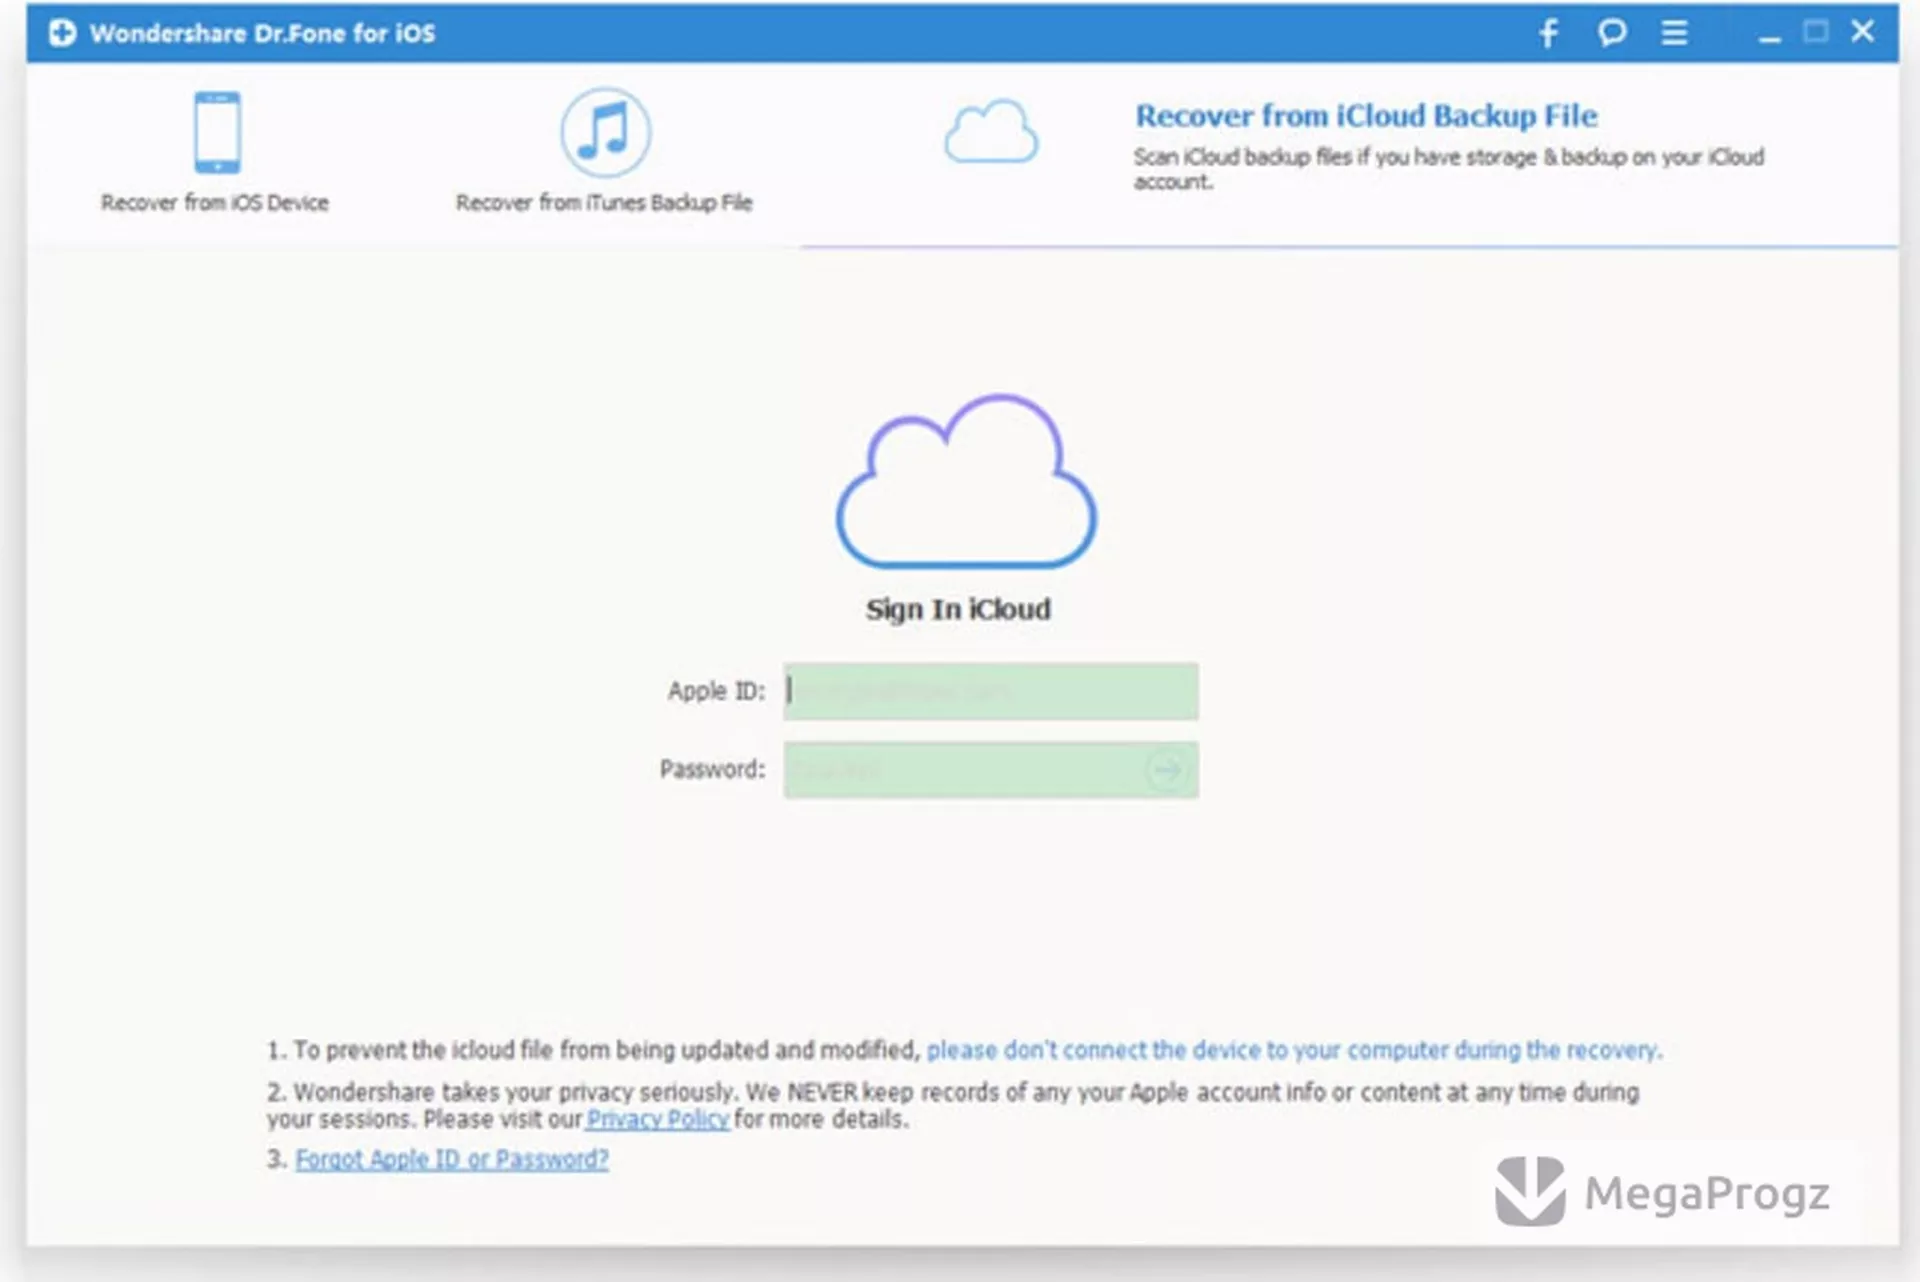Click the Password: label
The image size is (1920, 1282).
coord(712,770)
